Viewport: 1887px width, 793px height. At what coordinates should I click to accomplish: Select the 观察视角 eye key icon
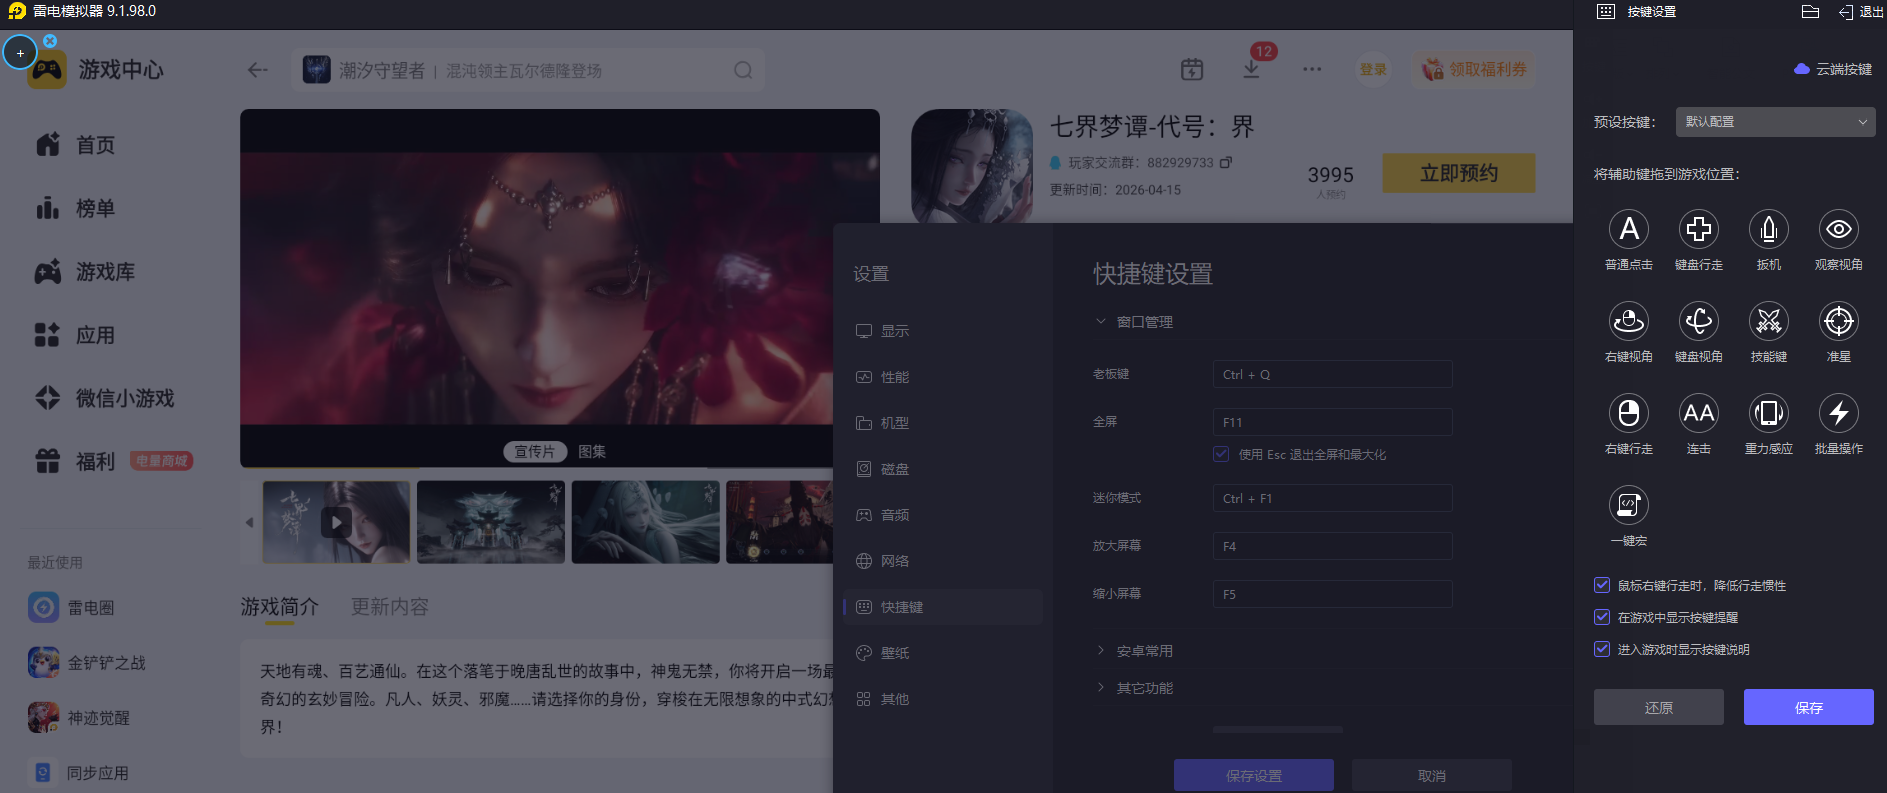tap(1838, 229)
